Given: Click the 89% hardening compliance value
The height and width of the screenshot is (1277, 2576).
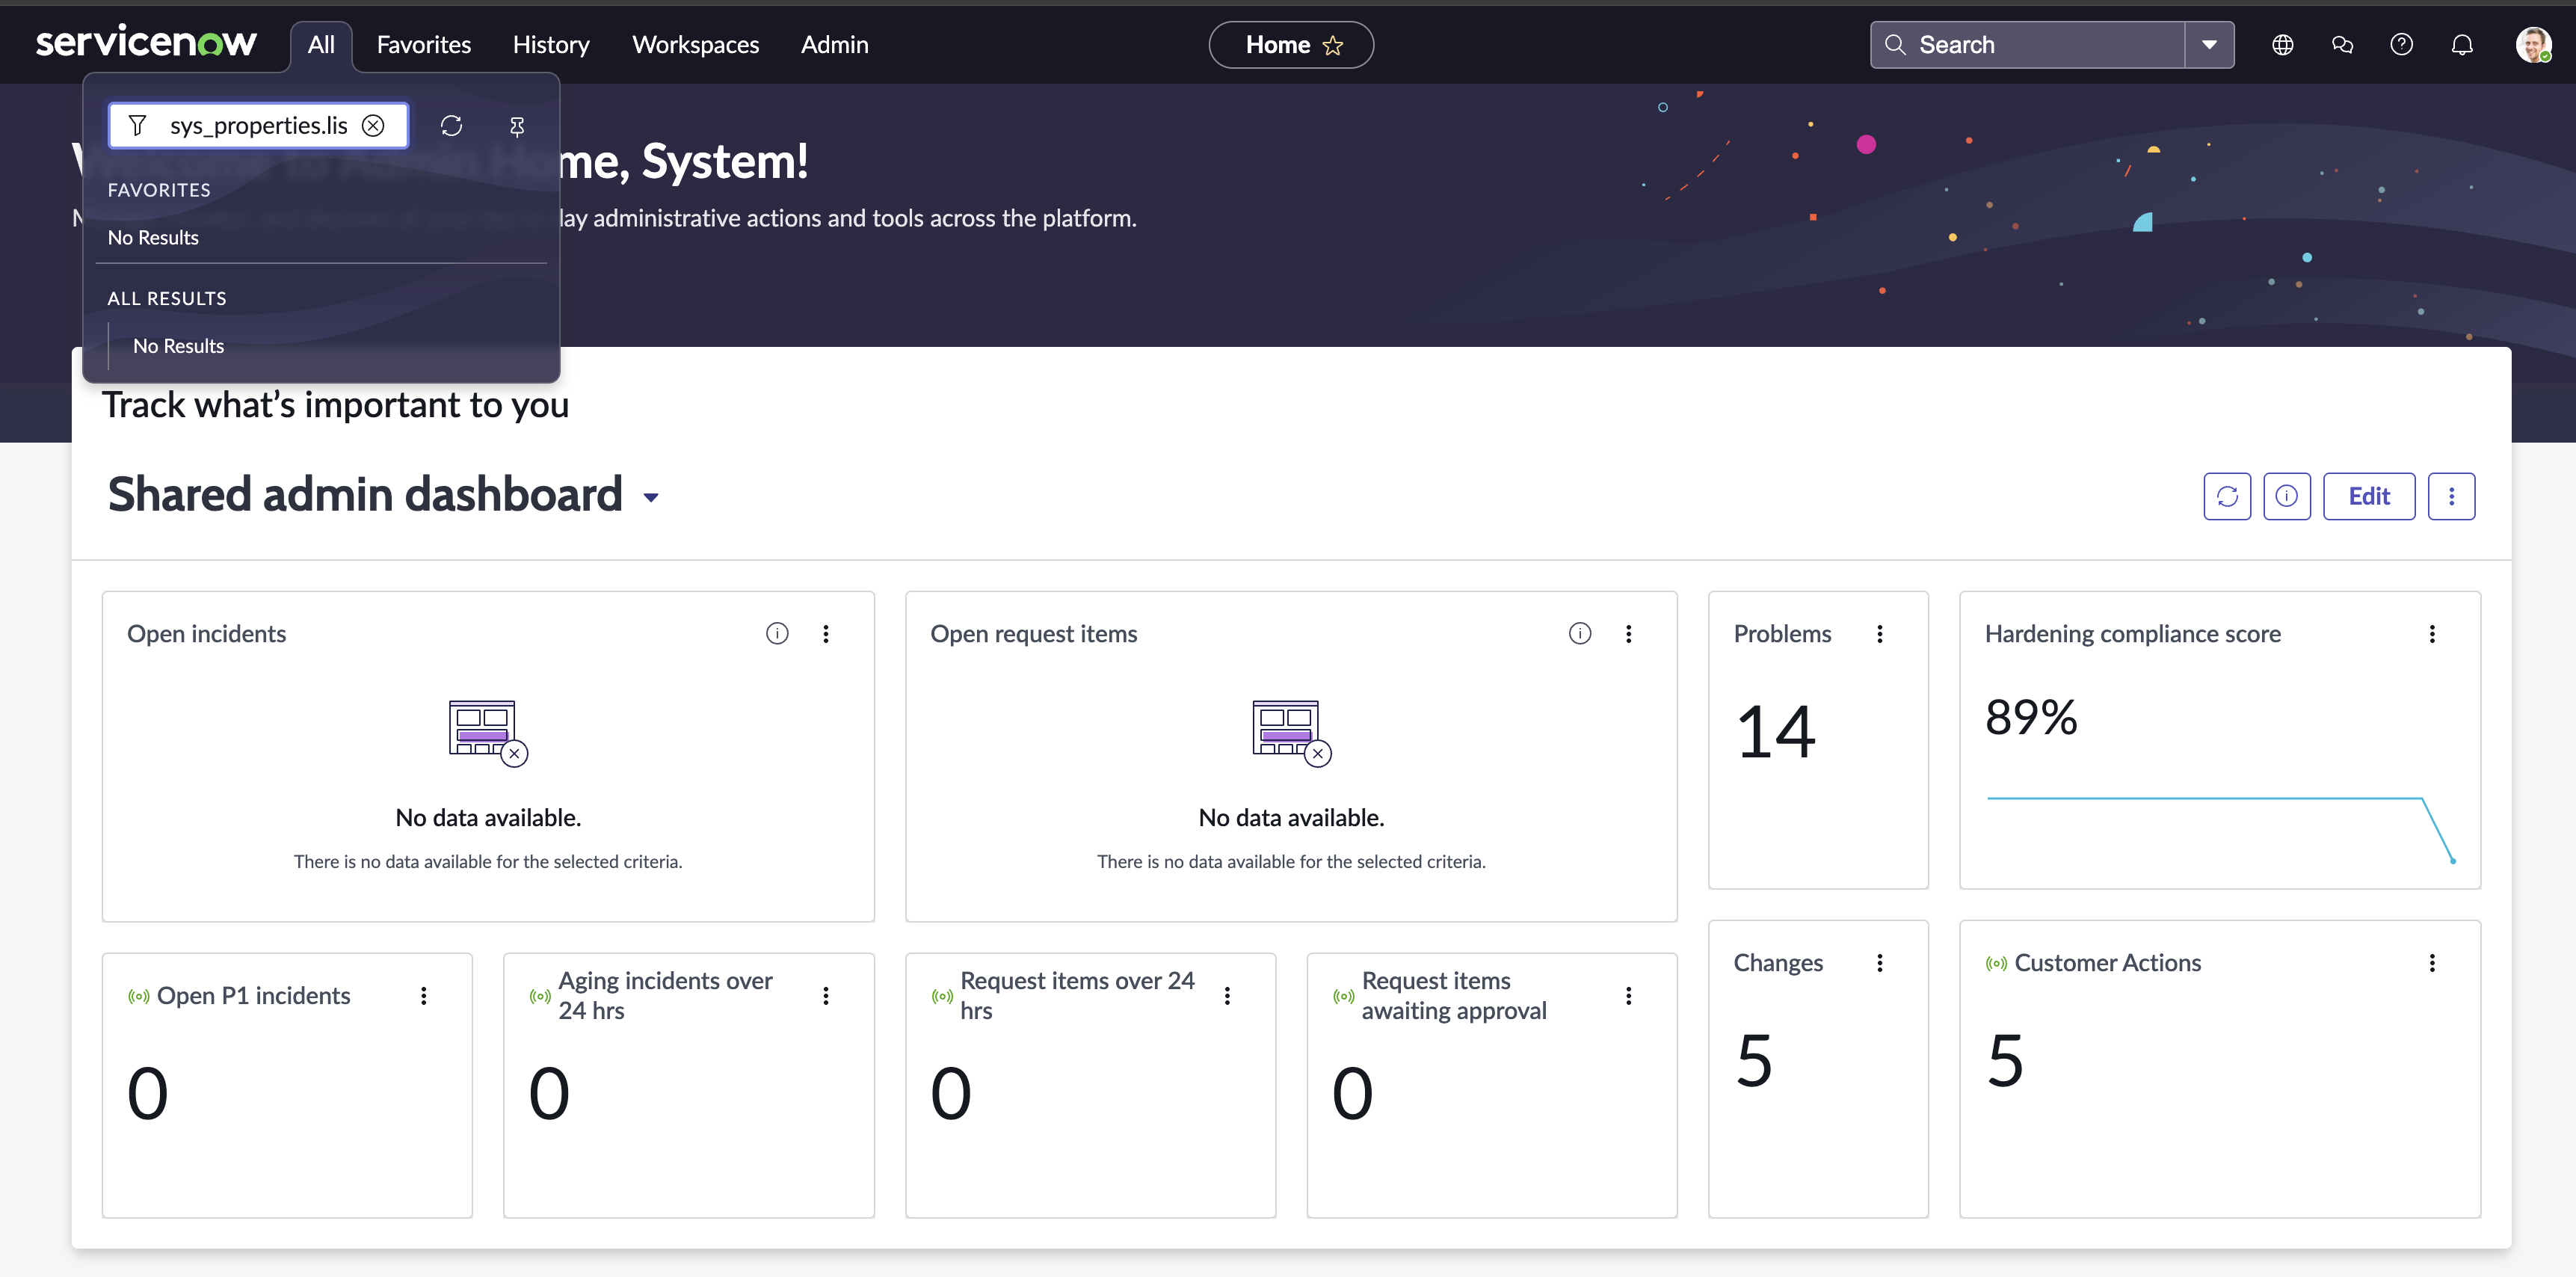Looking at the screenshot, I should pos(2031,717).
